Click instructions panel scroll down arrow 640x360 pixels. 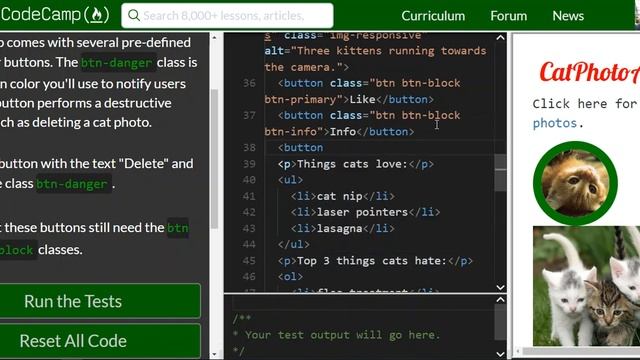coord(214,354)
